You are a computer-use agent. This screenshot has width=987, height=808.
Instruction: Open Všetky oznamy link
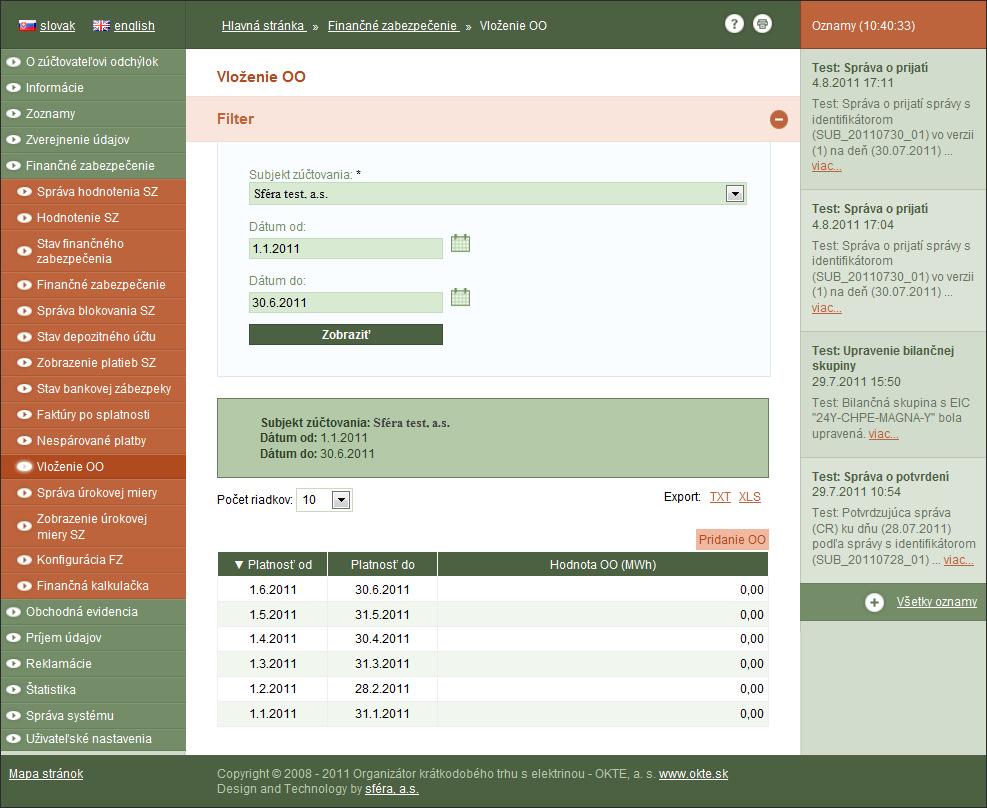coord(937,602)
